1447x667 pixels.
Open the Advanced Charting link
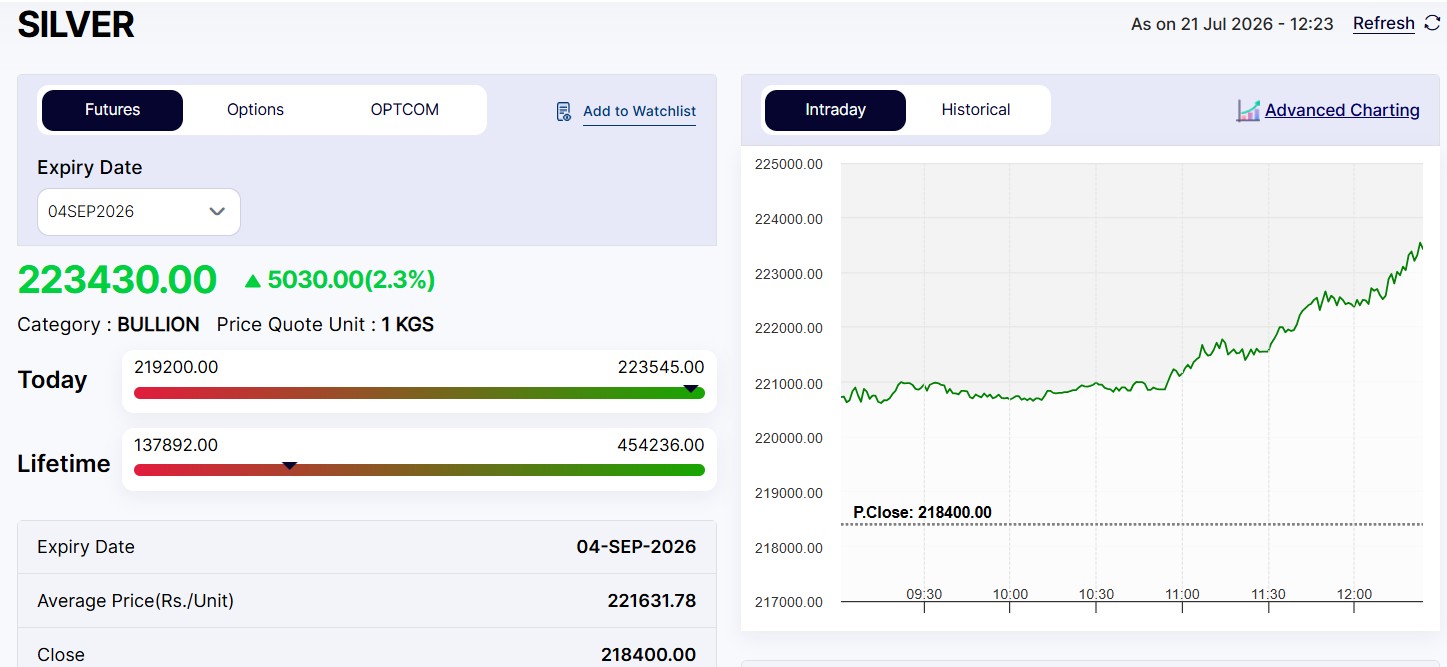pyautogui.click(x=1342, y=110)
